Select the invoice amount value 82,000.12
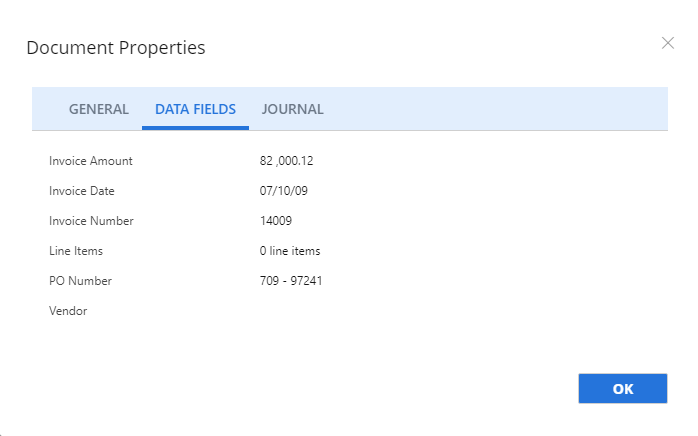The height and width of the screenshot is (436, 698). click(286, 161)
